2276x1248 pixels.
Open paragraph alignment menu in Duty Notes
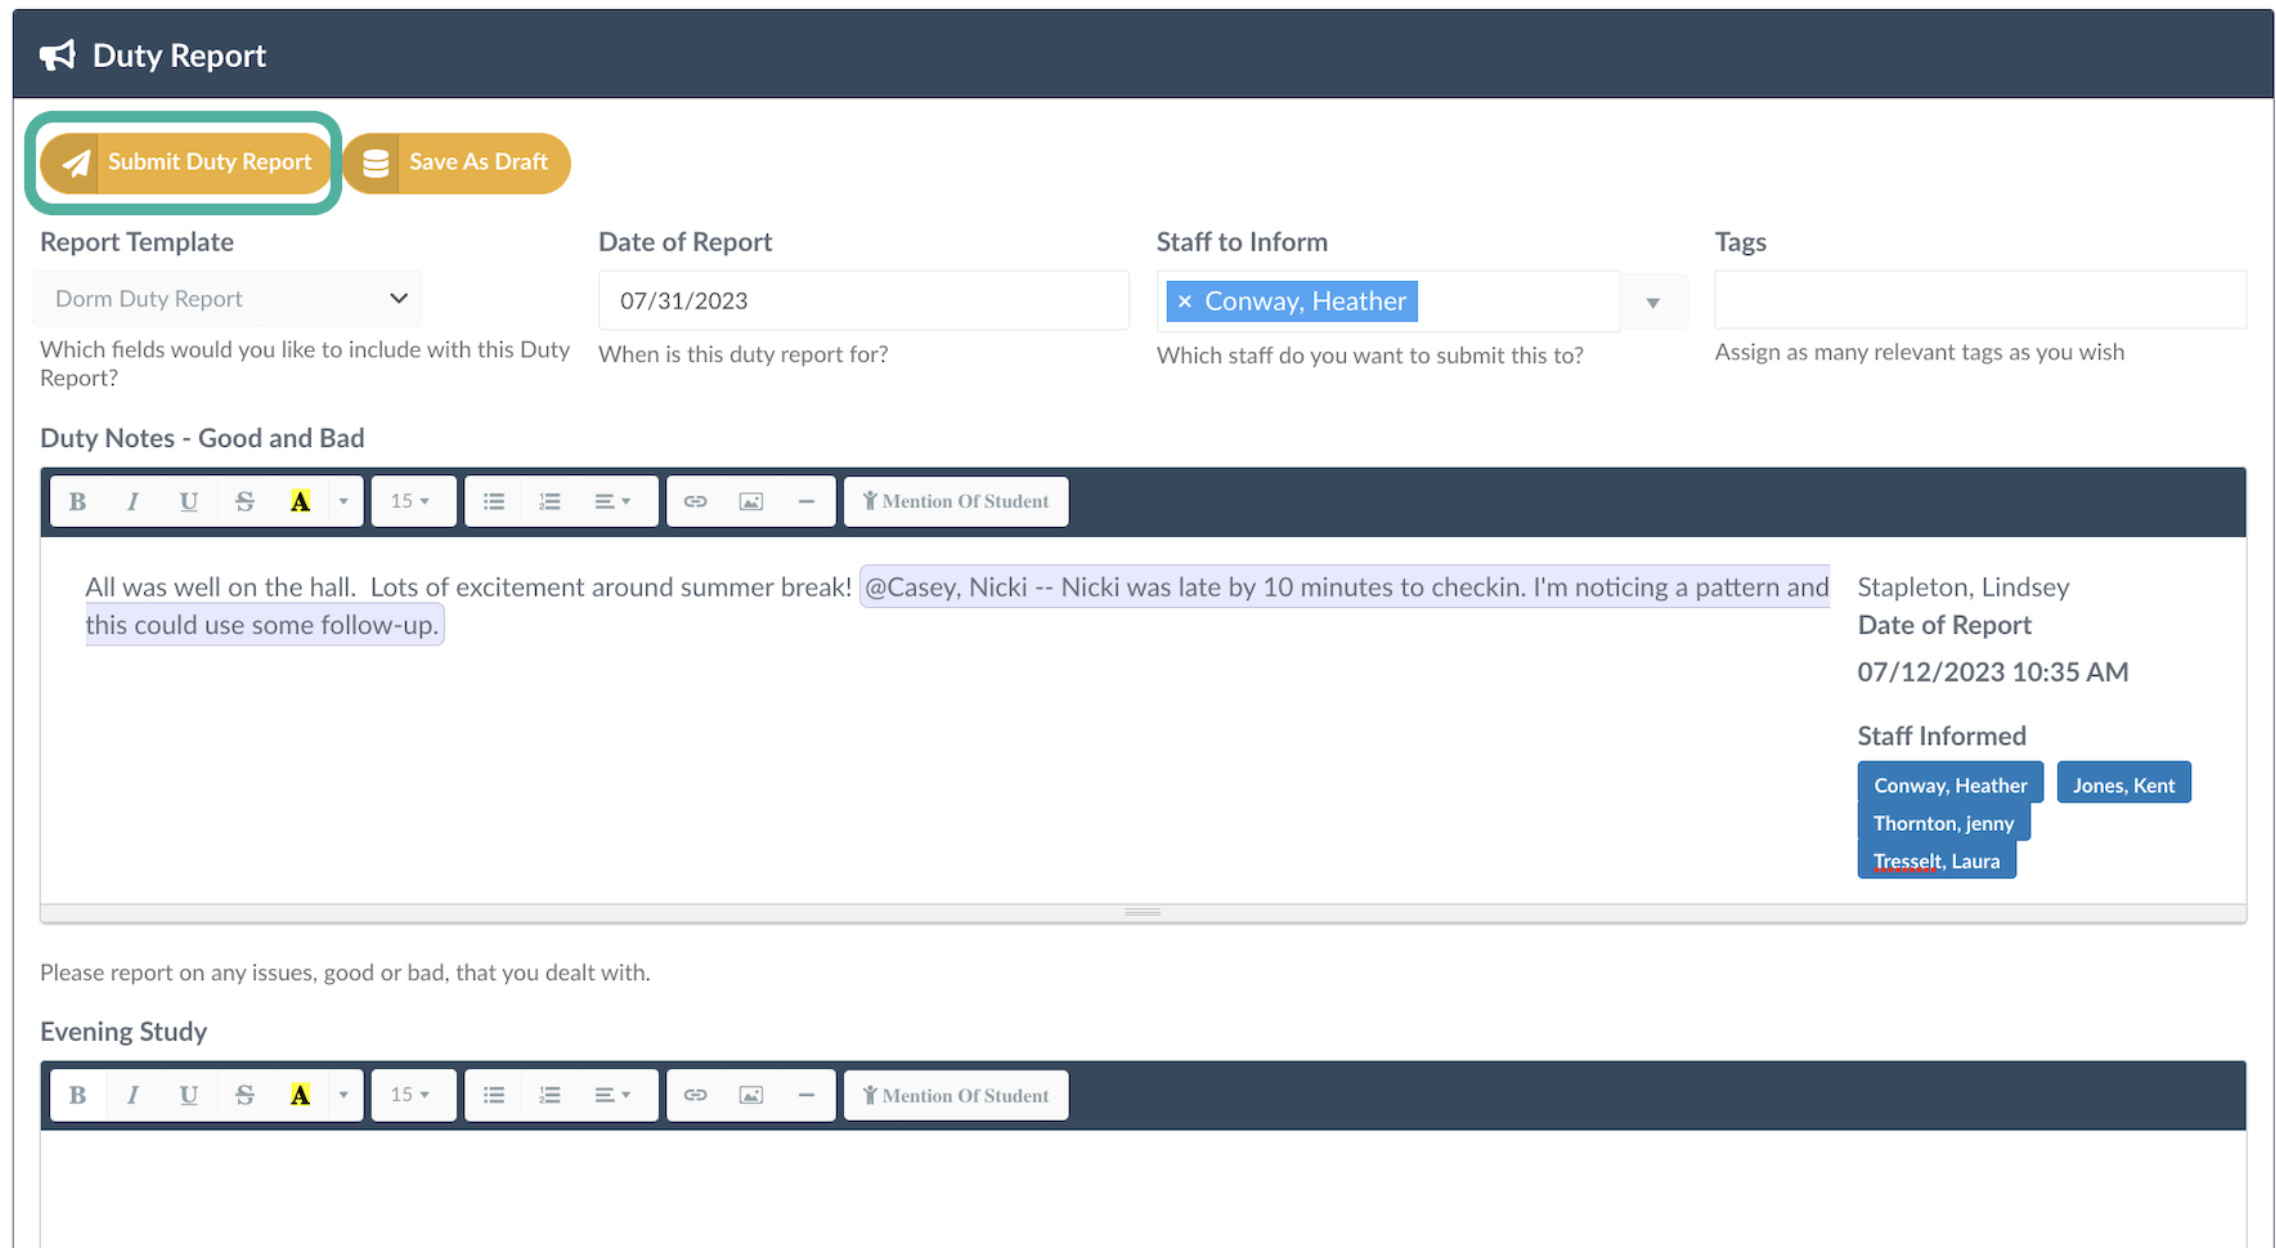point(612,501)
